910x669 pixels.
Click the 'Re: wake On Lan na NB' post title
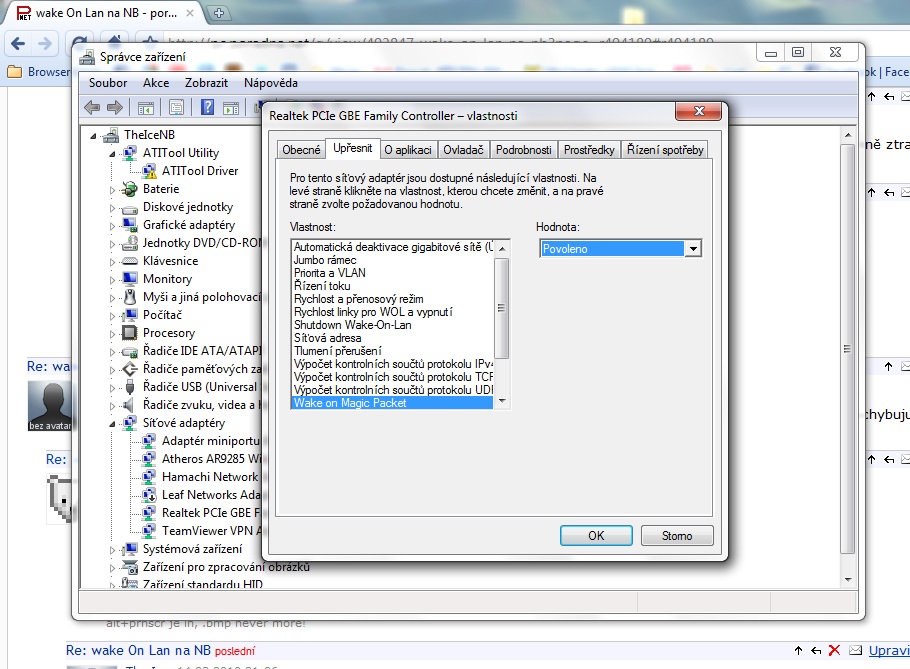click(x=138, y=650)
